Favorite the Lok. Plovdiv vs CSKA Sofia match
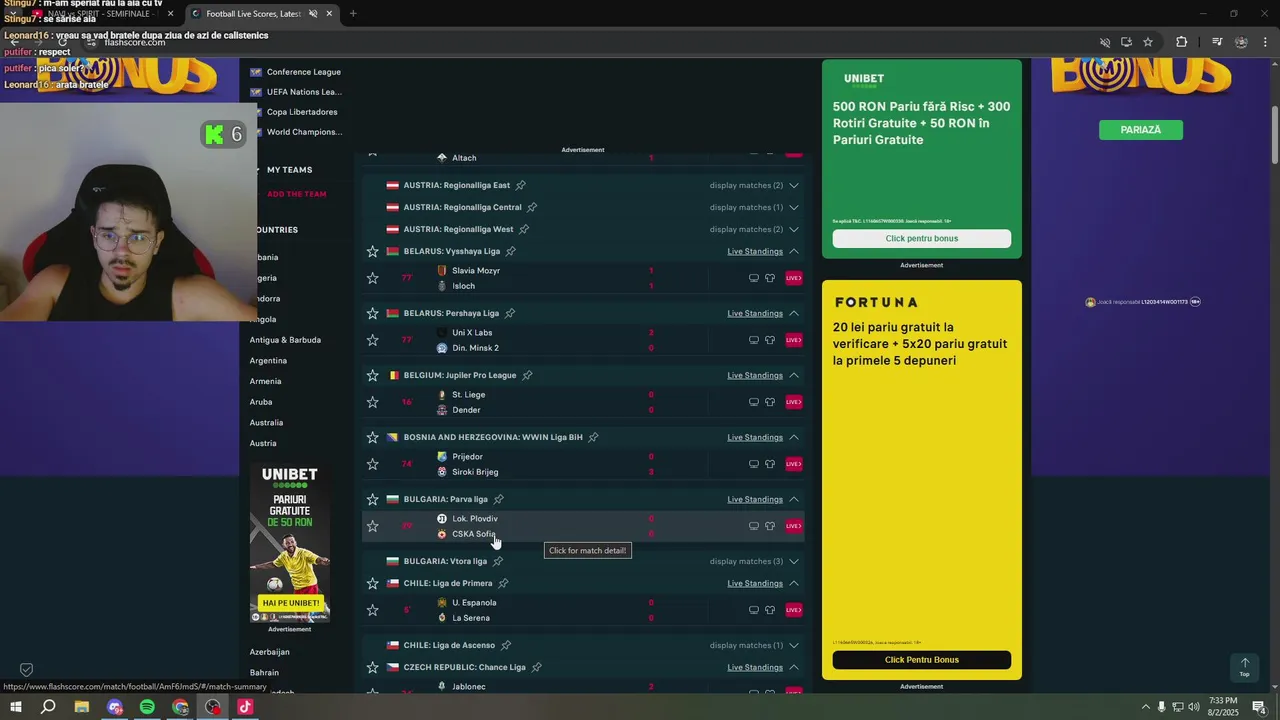Viewport: 1280px width, 720px height. coord(372,526)
